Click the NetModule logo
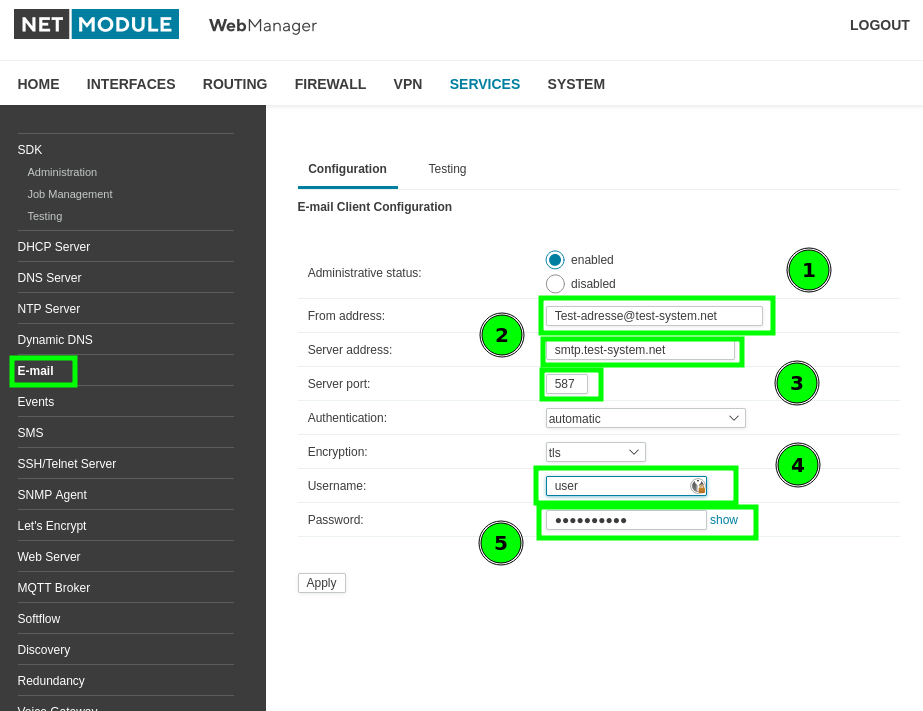The image size is (923, 711). 96,24
